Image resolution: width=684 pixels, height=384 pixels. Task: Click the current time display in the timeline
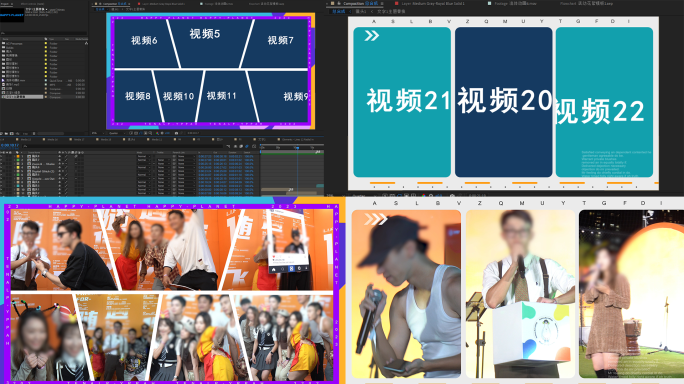(10, 145)
